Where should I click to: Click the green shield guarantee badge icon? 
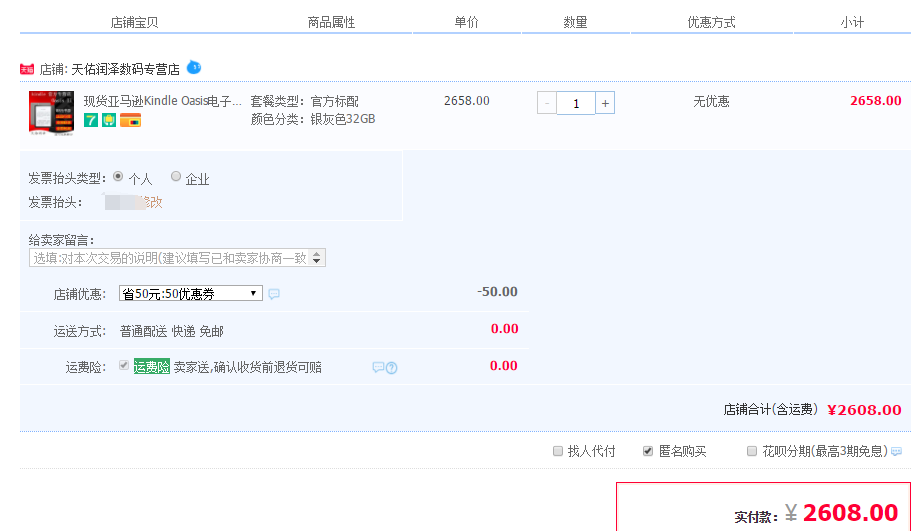108,121
